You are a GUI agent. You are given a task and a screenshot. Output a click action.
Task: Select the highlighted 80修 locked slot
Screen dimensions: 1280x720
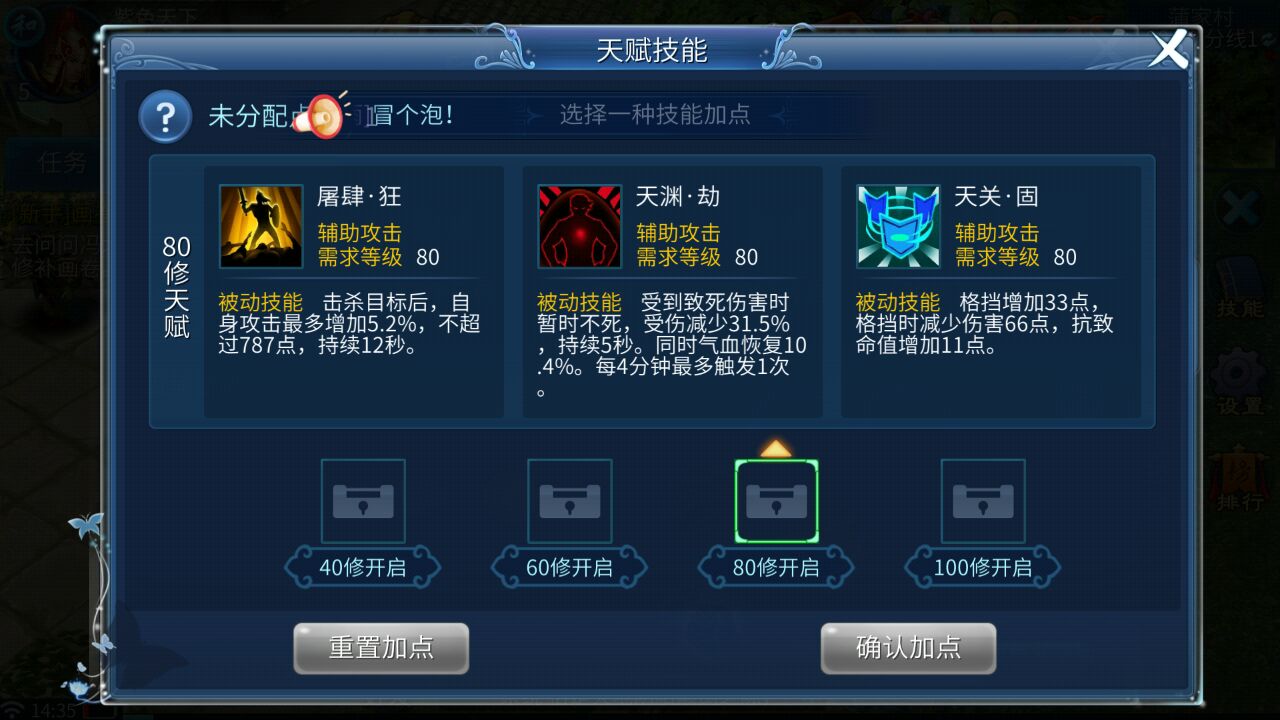pyautogui.click(x=776, y=501)
